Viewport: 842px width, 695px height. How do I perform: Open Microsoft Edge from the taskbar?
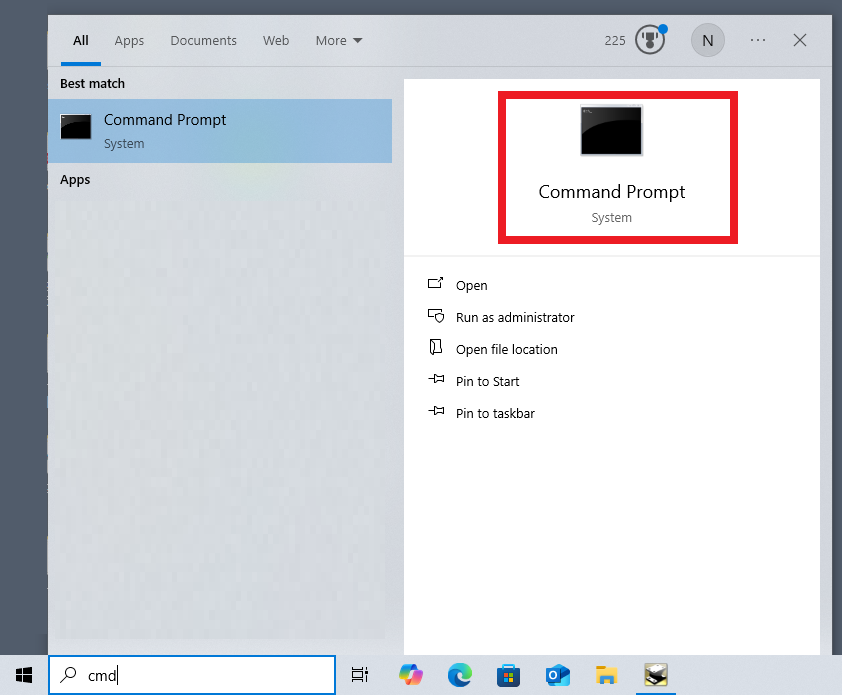[459, 675]
